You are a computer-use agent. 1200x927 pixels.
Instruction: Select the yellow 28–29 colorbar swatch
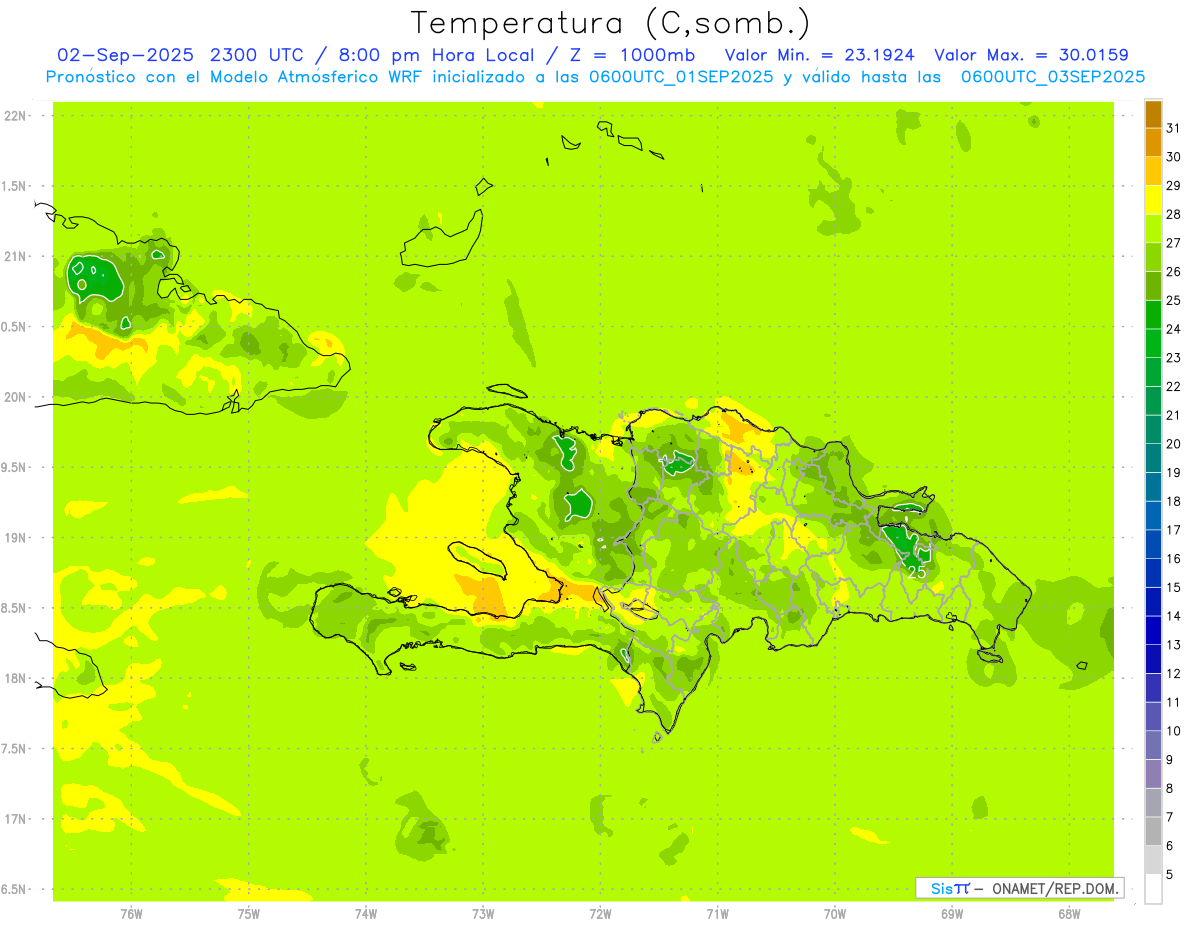(1153, 199)
